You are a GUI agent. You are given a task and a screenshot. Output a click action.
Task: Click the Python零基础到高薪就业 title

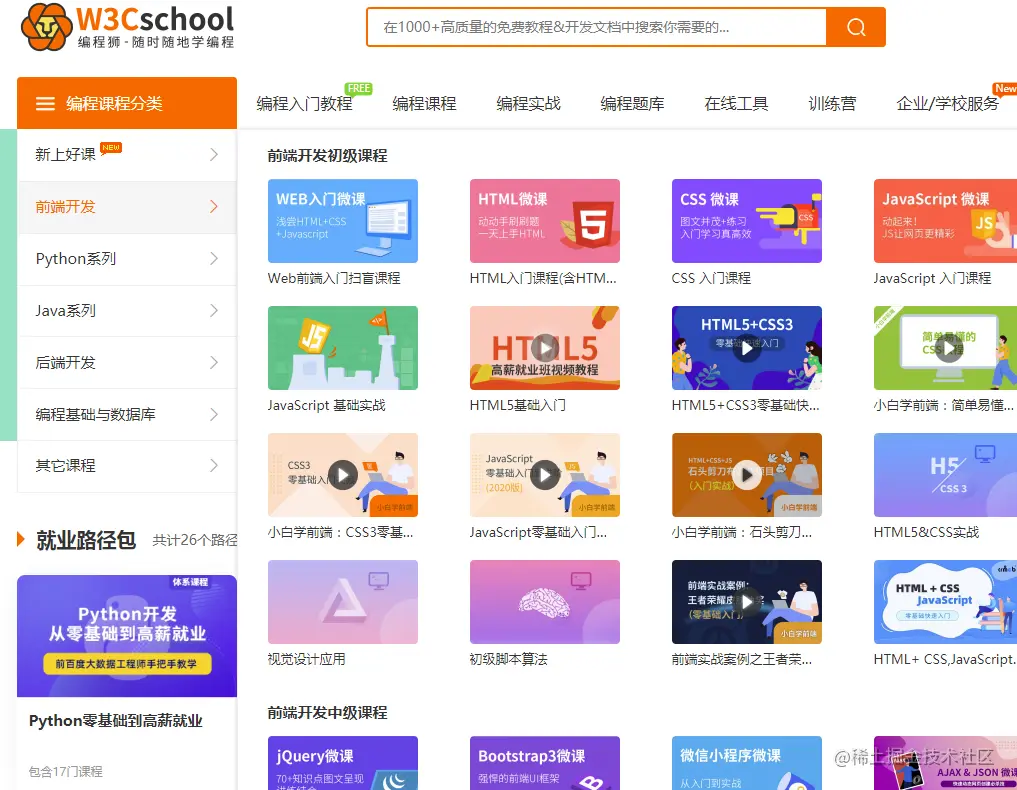coord(115,721)
